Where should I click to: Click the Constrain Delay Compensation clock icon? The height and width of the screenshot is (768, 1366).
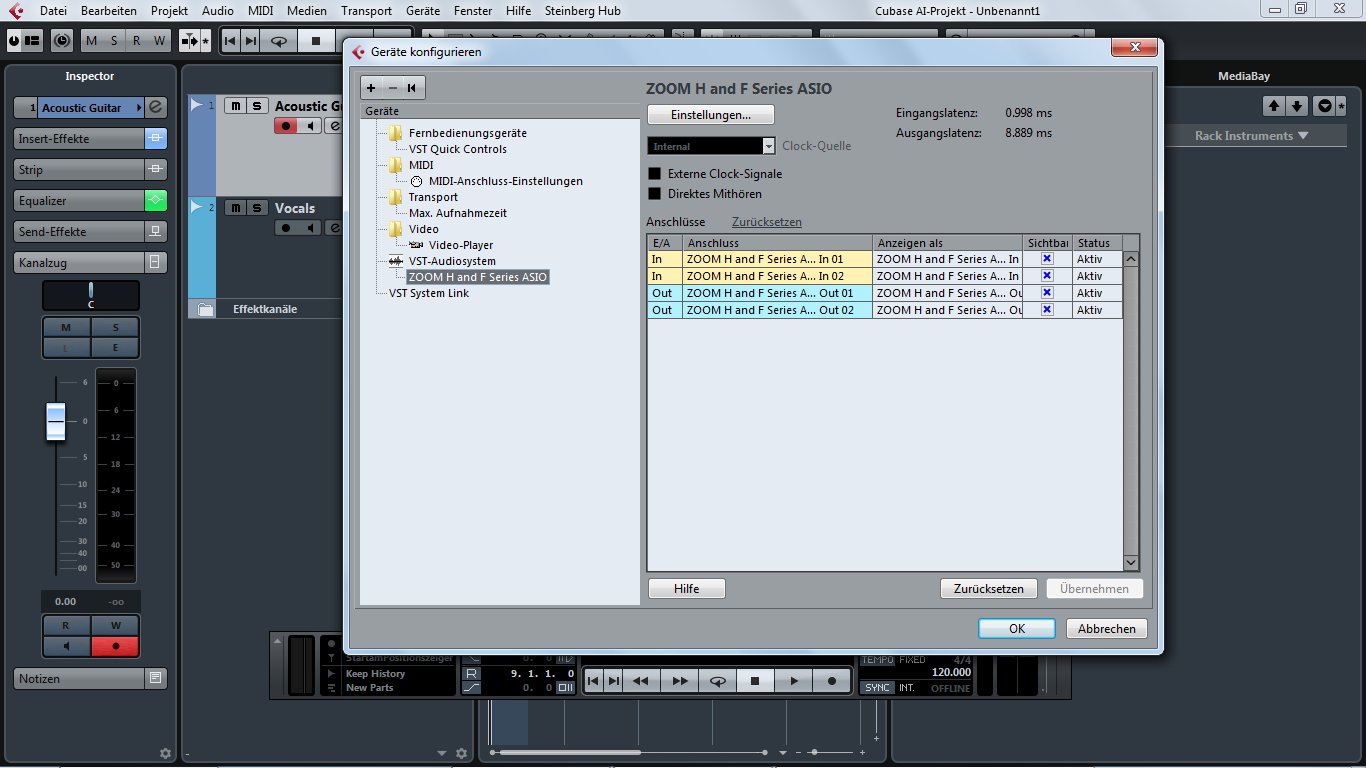point(62,41)
